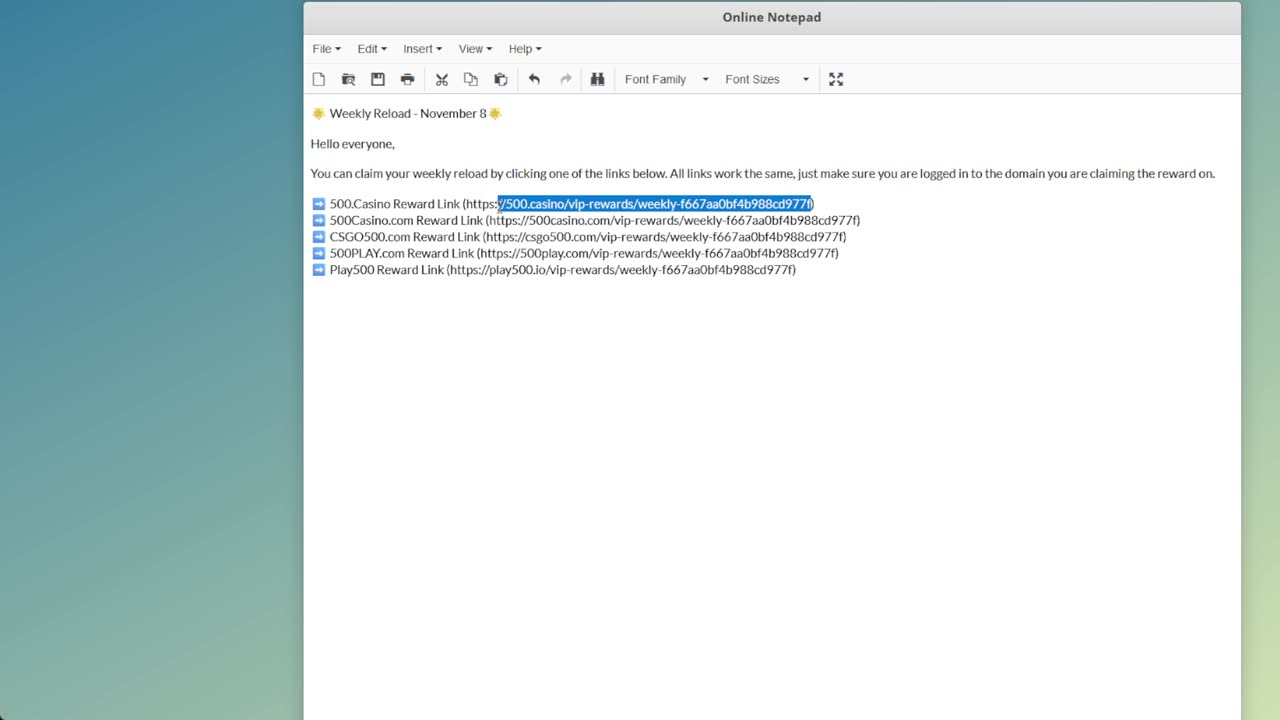
Task: Click the https://csgo500.com URL text
Action: (x=664, y=237)
